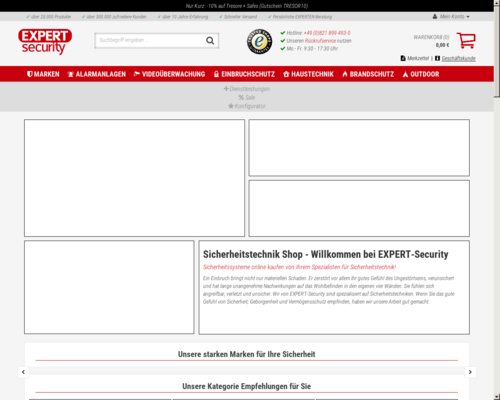Viewport: 500px width, 400px height.
Task: Click the top TRESOR10 promo banner text
Action: coord(247,6)
